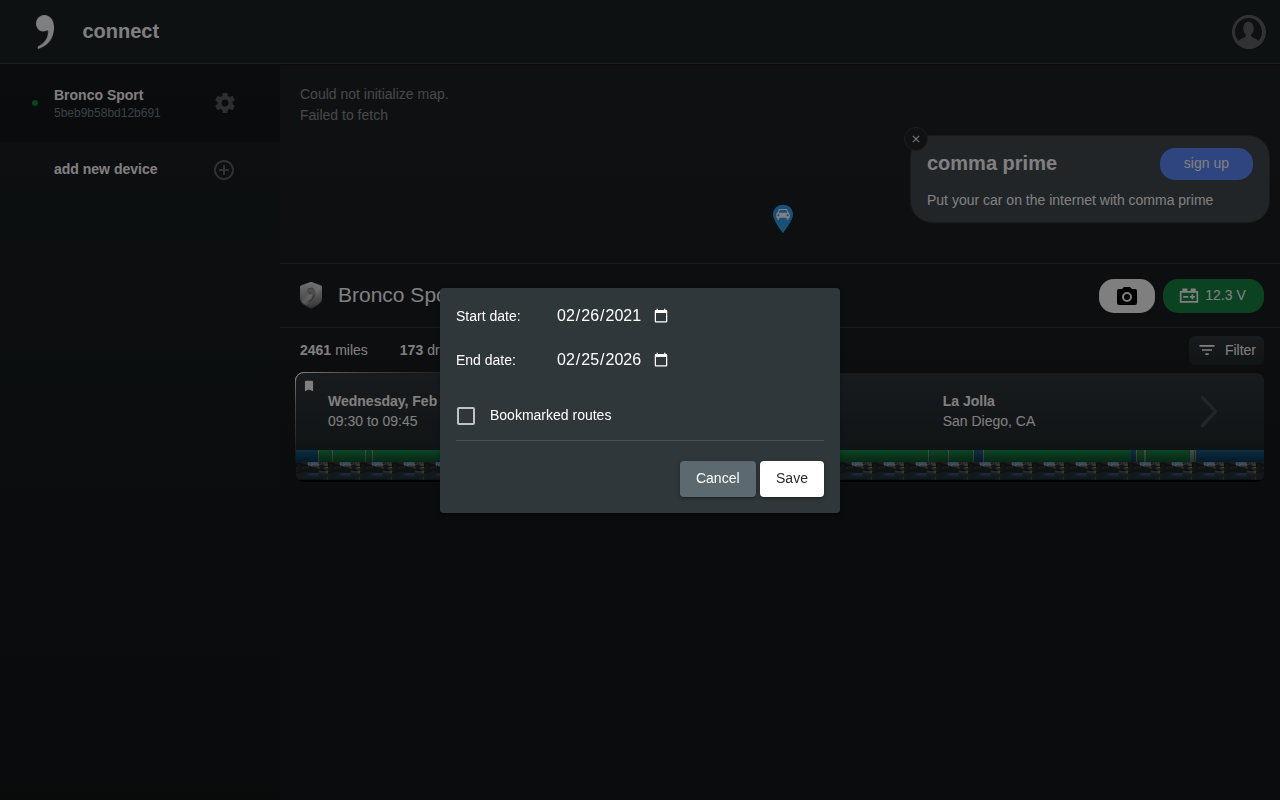Click the add new device plus icon
Screen dimensions: 1280x800
pos(224,170)
